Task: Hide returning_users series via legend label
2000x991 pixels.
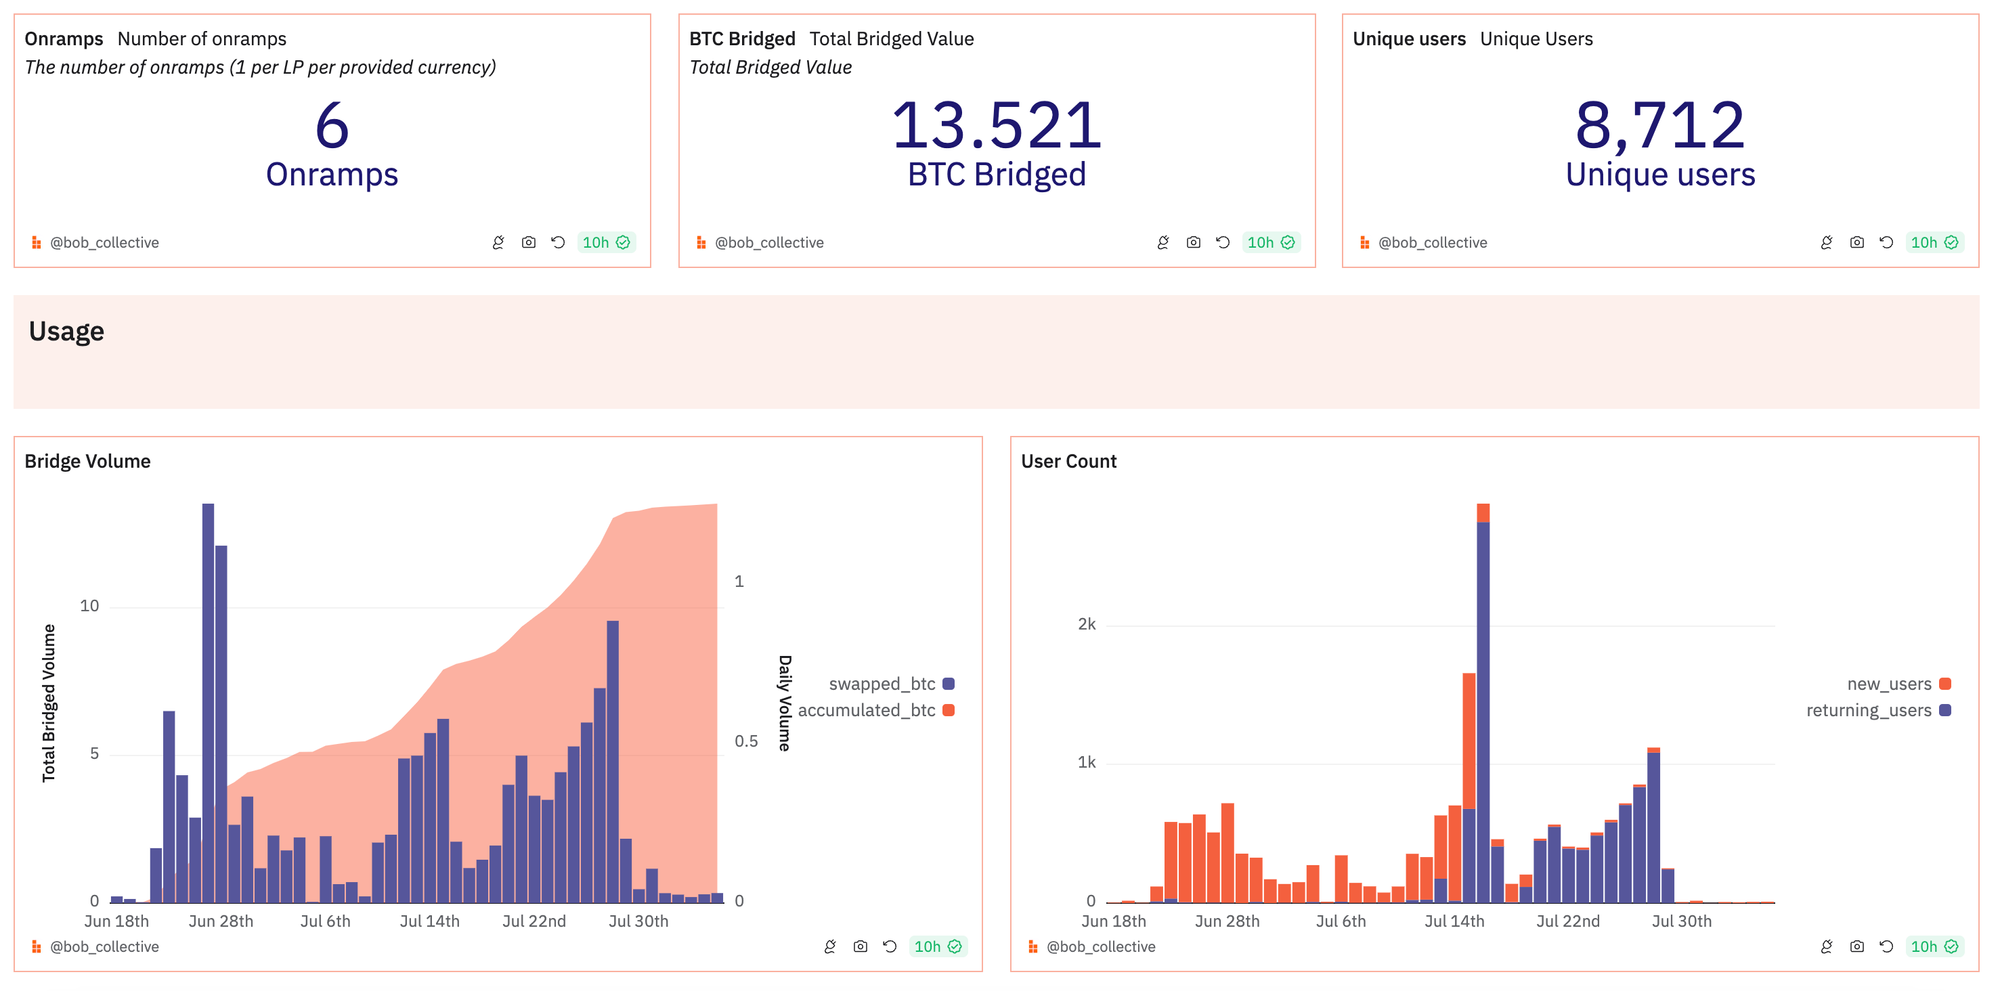Action: [1868, 711]
